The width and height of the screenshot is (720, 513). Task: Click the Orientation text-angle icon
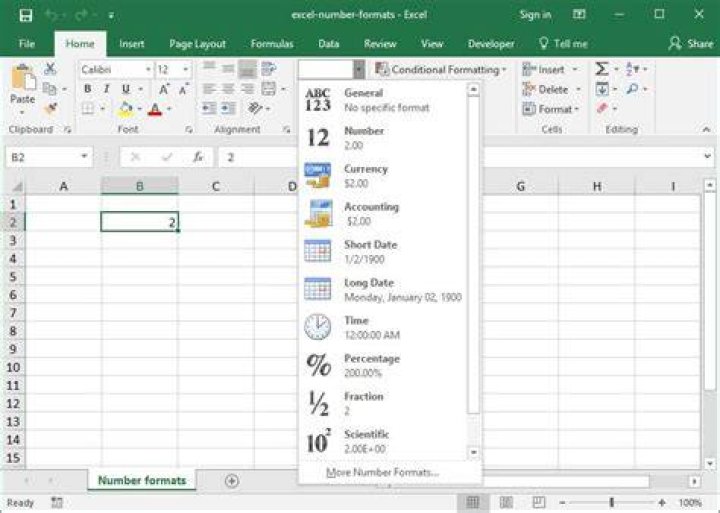[255, 108]
